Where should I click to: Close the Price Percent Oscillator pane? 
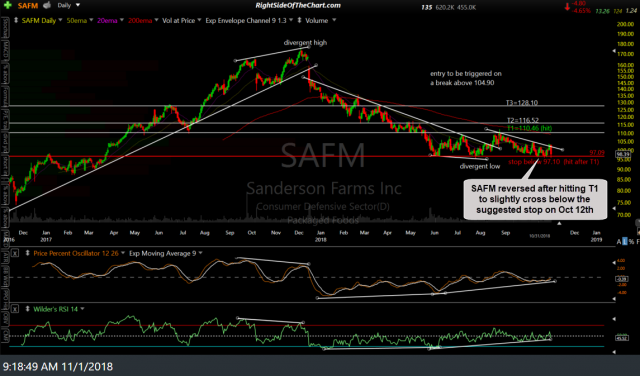tap(15, 253)
